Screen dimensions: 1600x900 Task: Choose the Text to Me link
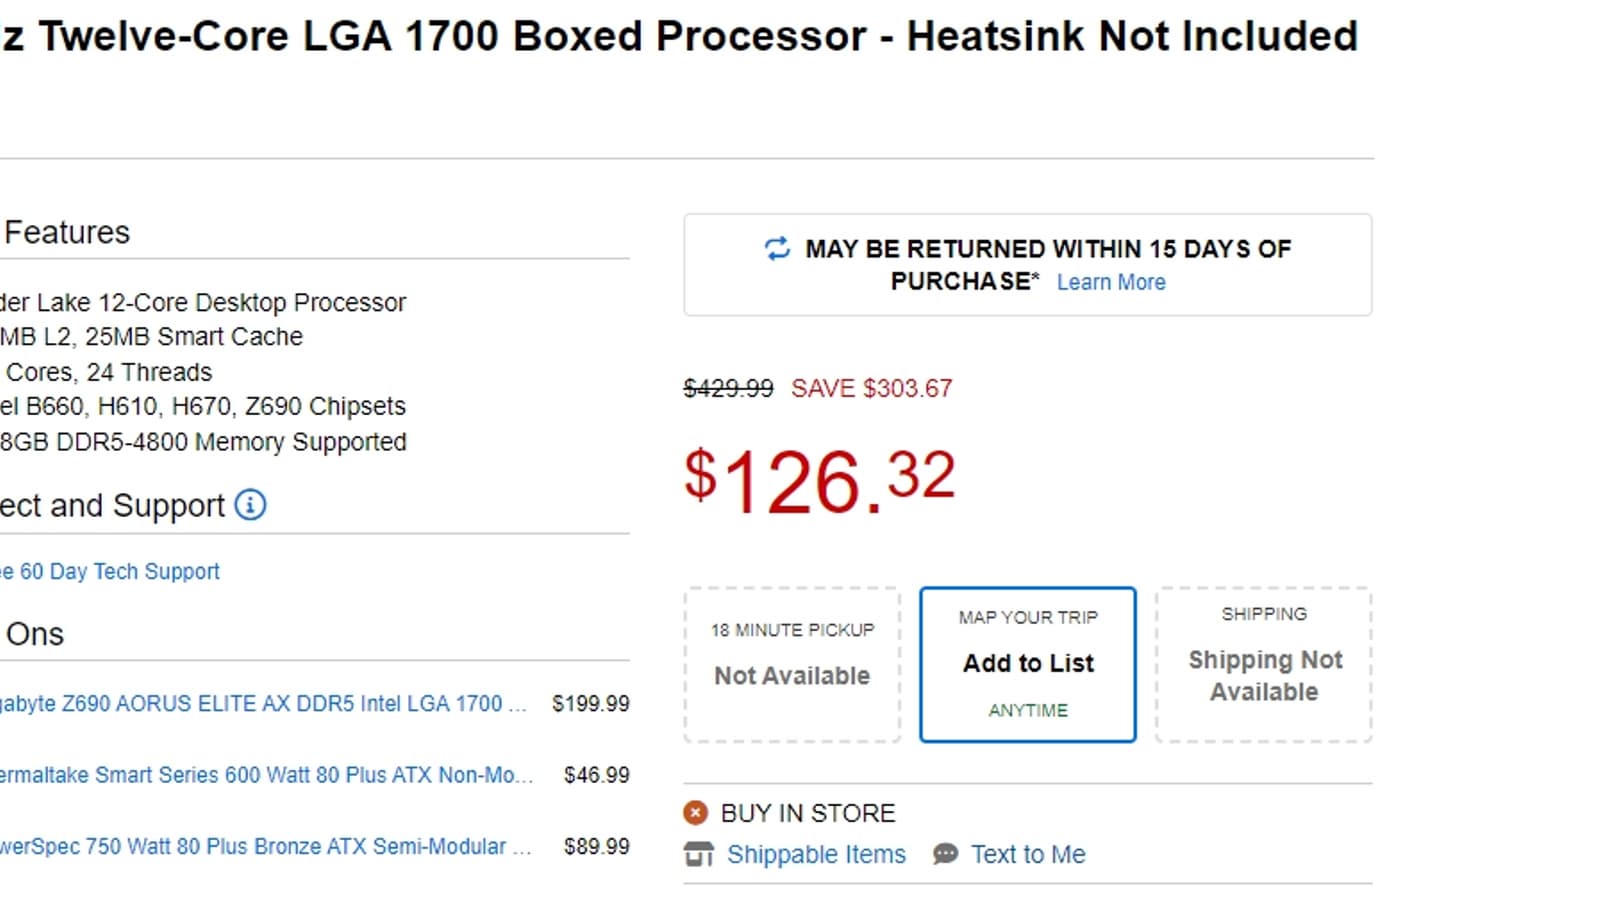[1028, 855]
